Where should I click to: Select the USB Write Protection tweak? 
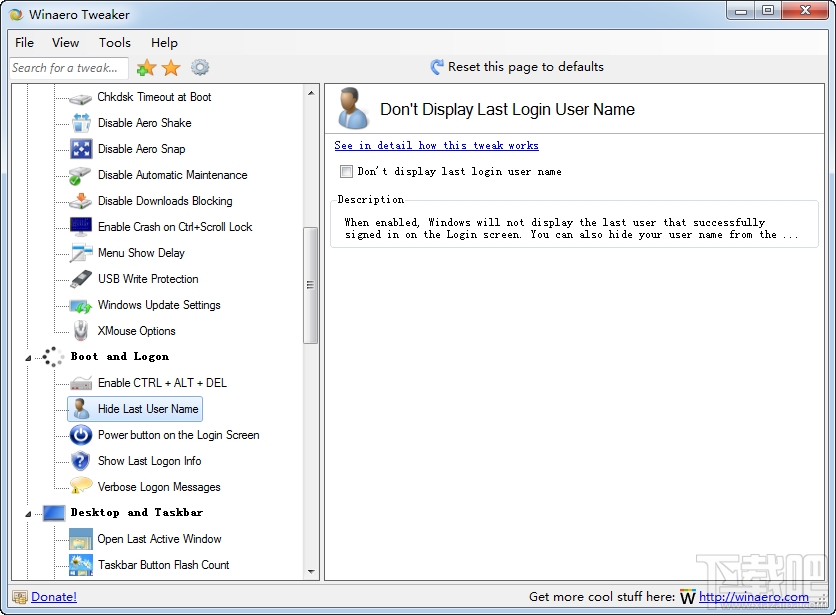pyautogui.click(x=148, y=279)
